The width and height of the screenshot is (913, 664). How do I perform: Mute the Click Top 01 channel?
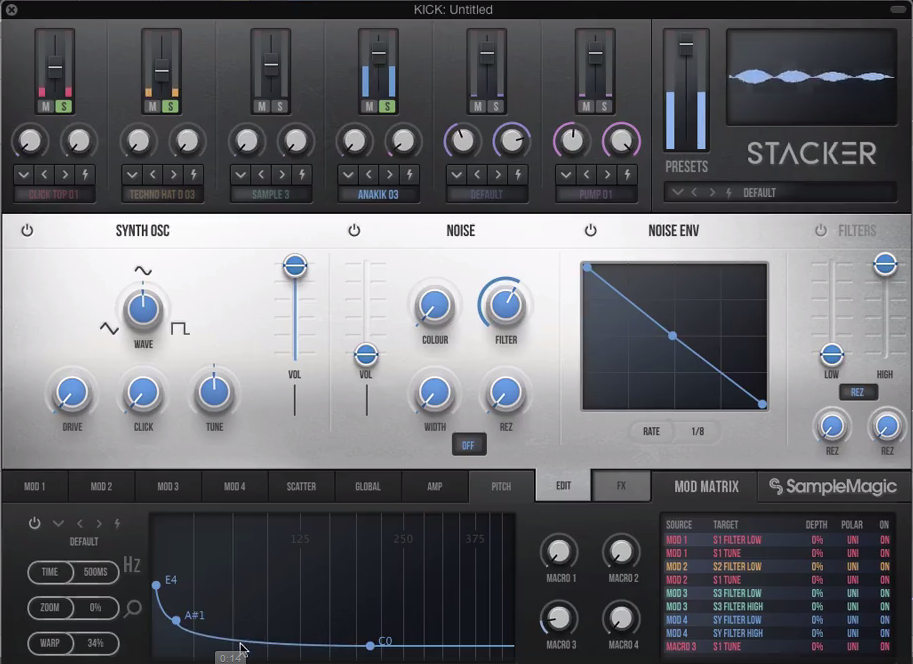[45, 107]
